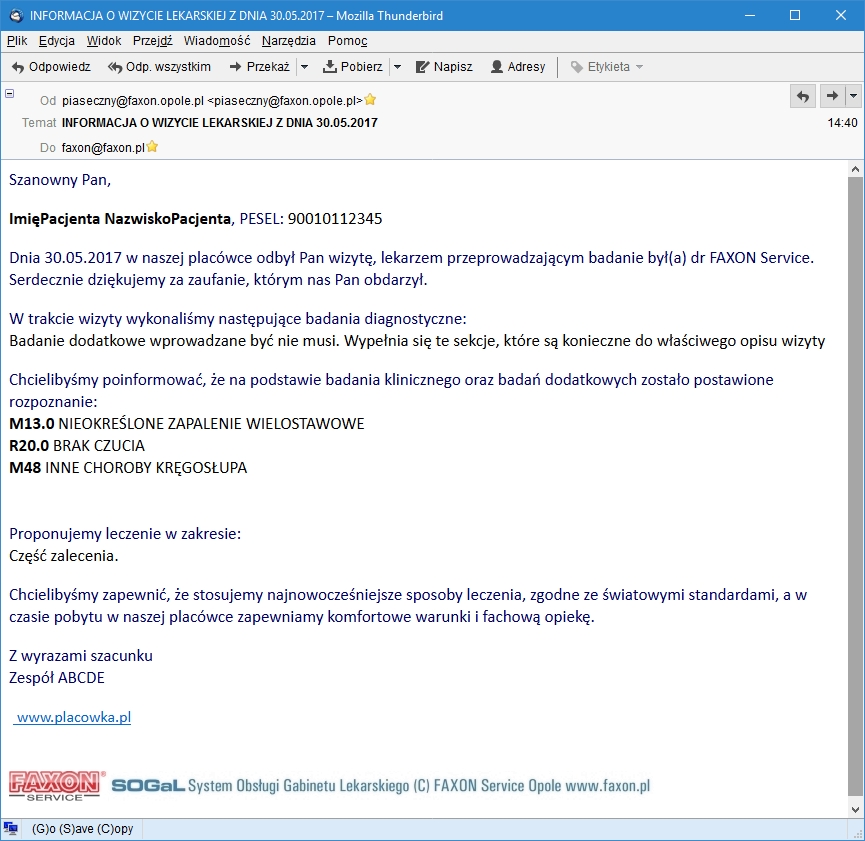
Task: Click the Pobierz download button
Action: (x=353, y=67)
